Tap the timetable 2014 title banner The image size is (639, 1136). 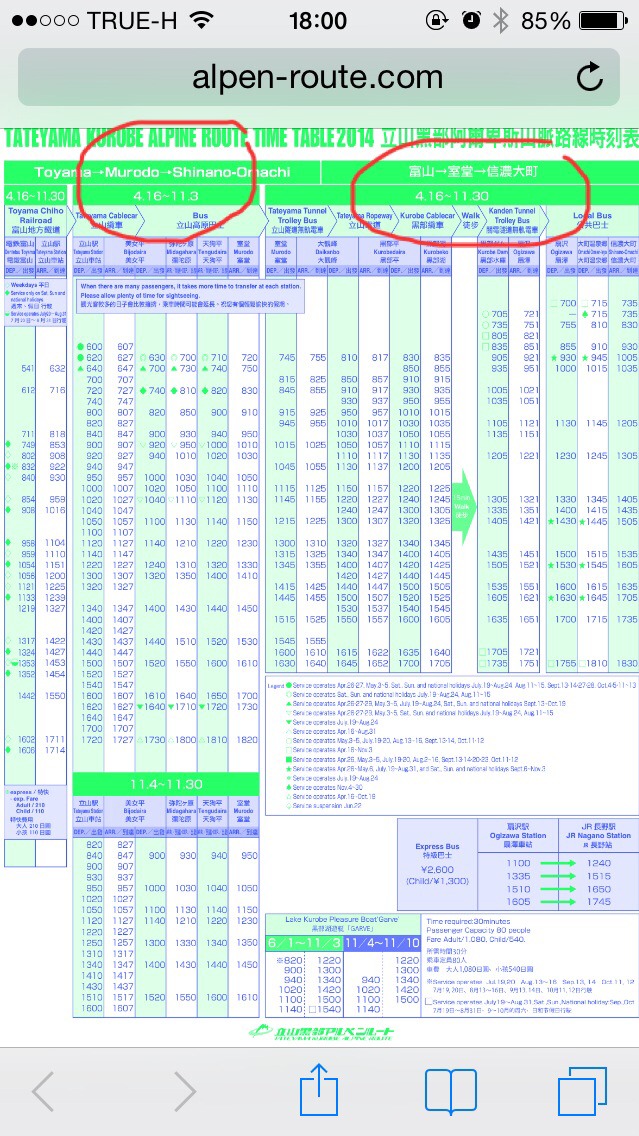pyautogui.click(x=320, y=139)
